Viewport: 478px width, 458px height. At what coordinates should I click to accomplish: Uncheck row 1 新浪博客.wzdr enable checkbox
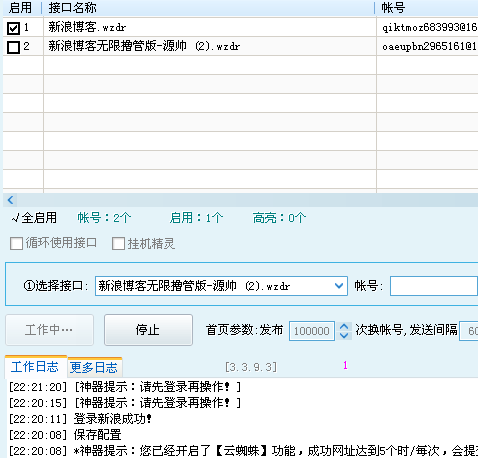tap(13, 28)
